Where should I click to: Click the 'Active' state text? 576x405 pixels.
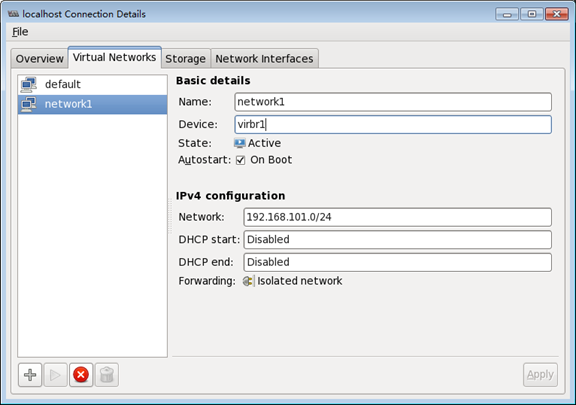264,143
